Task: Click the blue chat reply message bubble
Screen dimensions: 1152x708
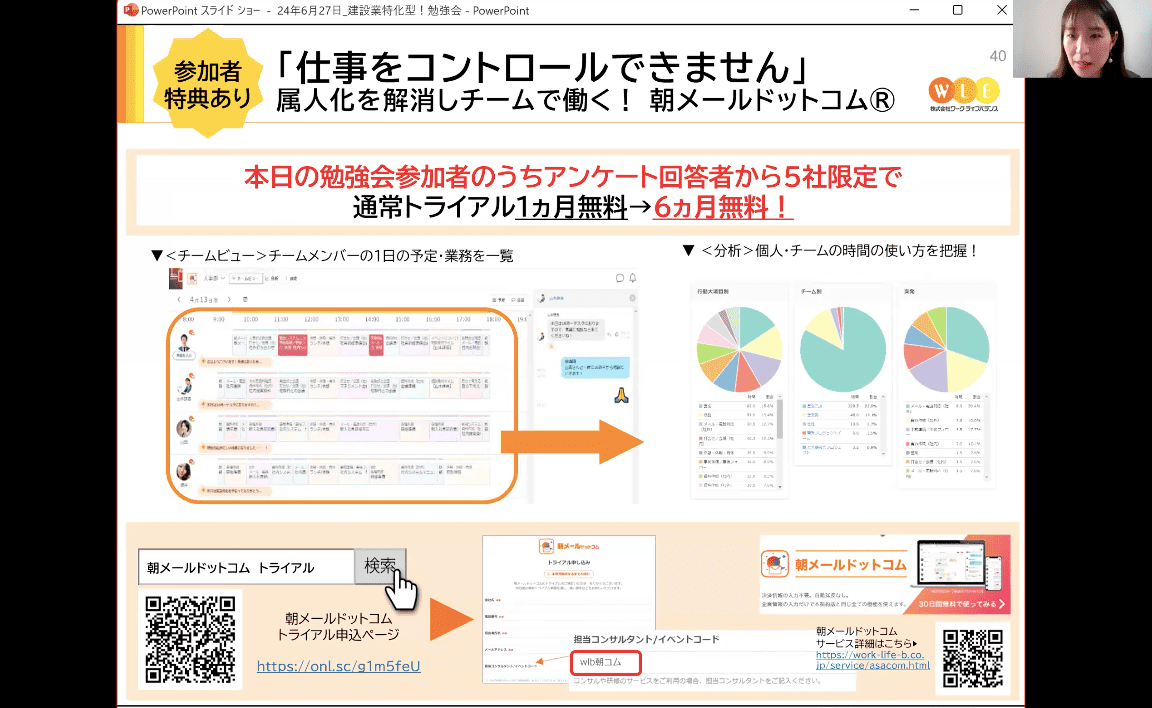Action: click(595, 367)
